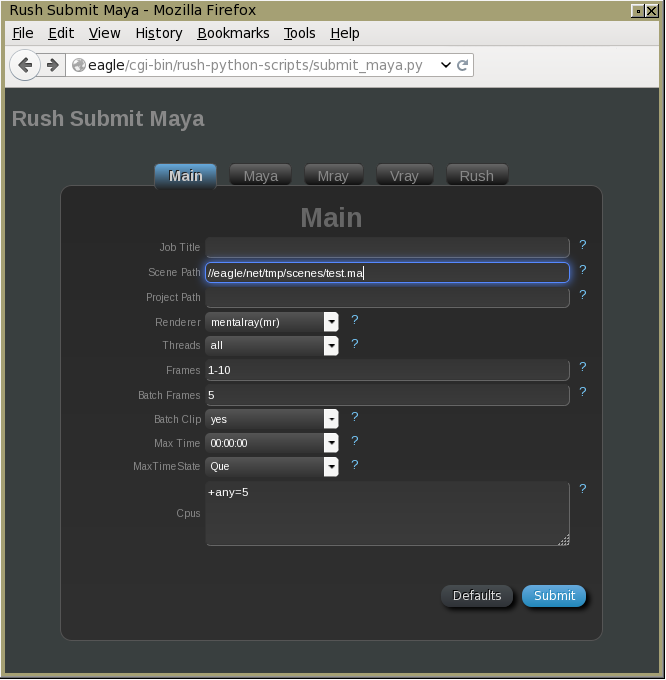The height and width of the screenshot is (680, 666).
Task: Click the browser address bar URL
Action: click(255, 65)
